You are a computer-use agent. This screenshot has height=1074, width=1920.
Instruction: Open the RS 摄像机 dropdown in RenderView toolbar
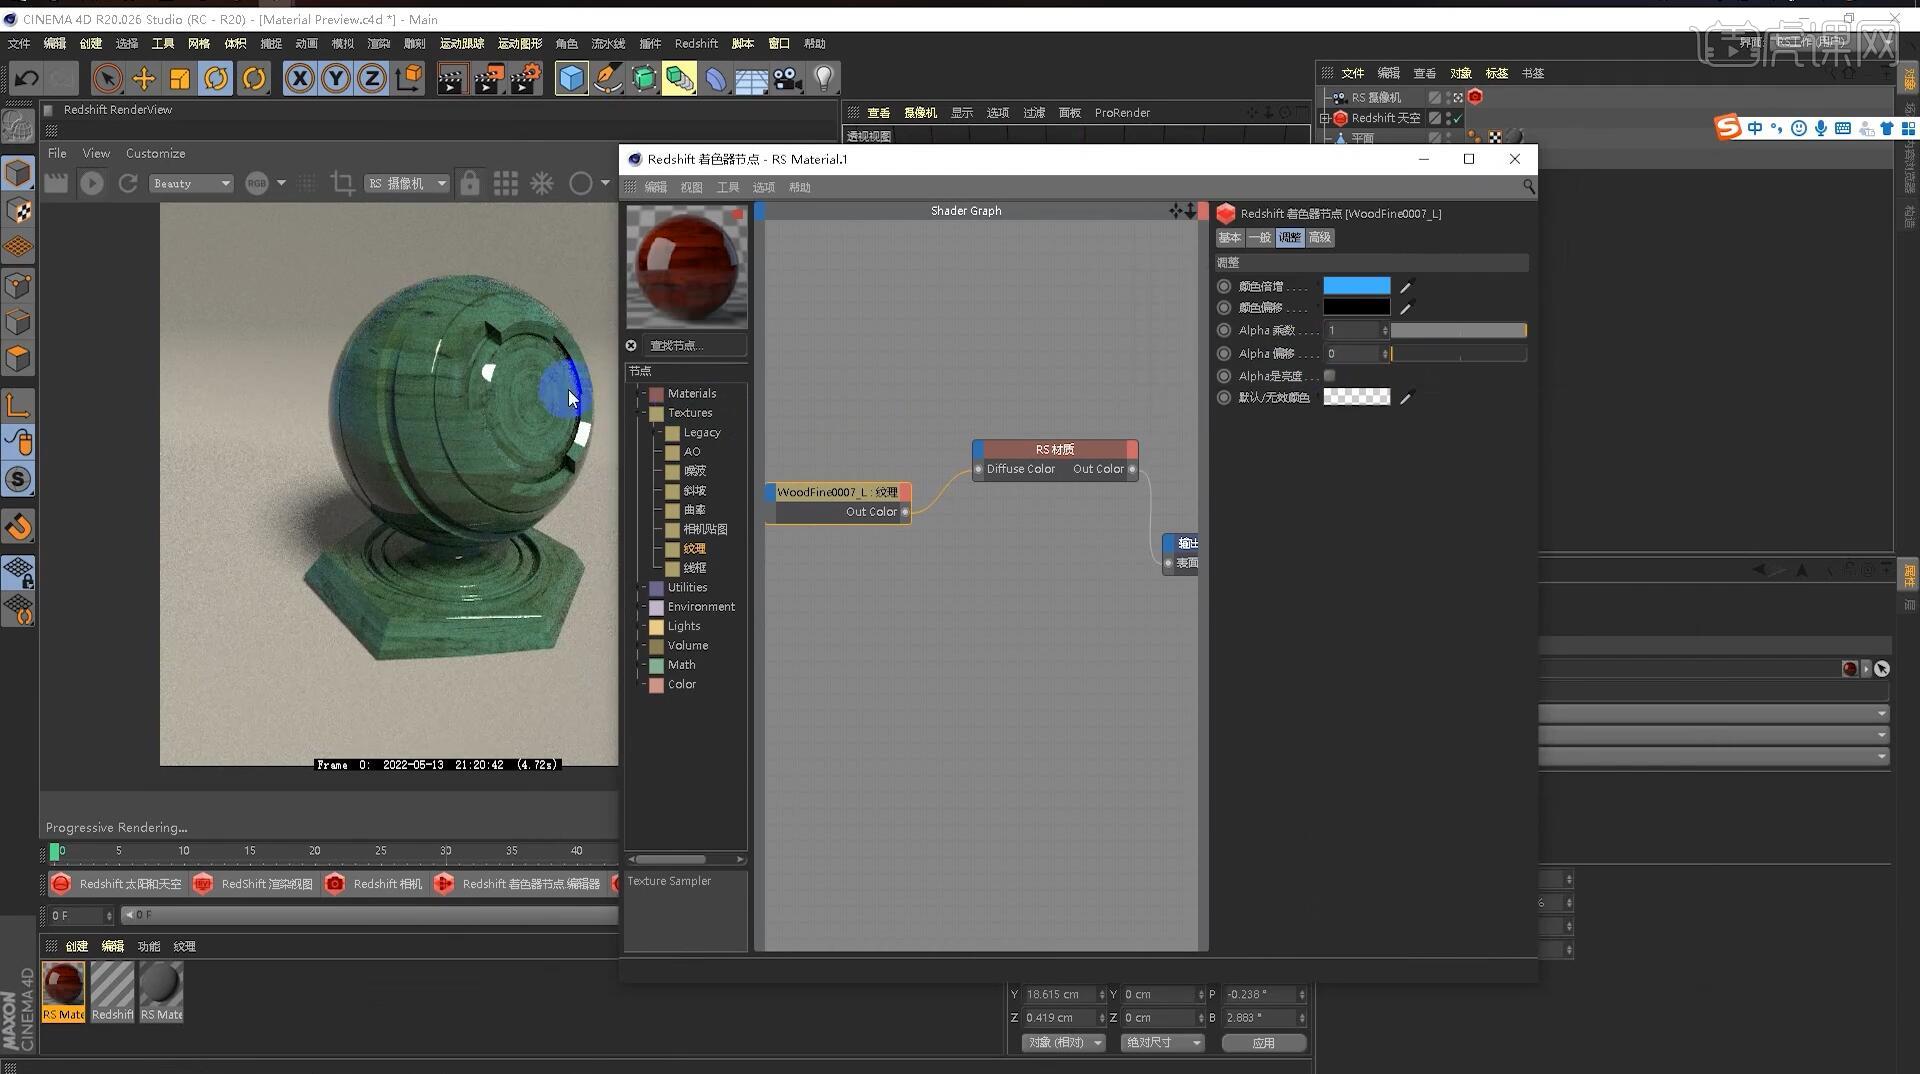(x=407, y=183)
